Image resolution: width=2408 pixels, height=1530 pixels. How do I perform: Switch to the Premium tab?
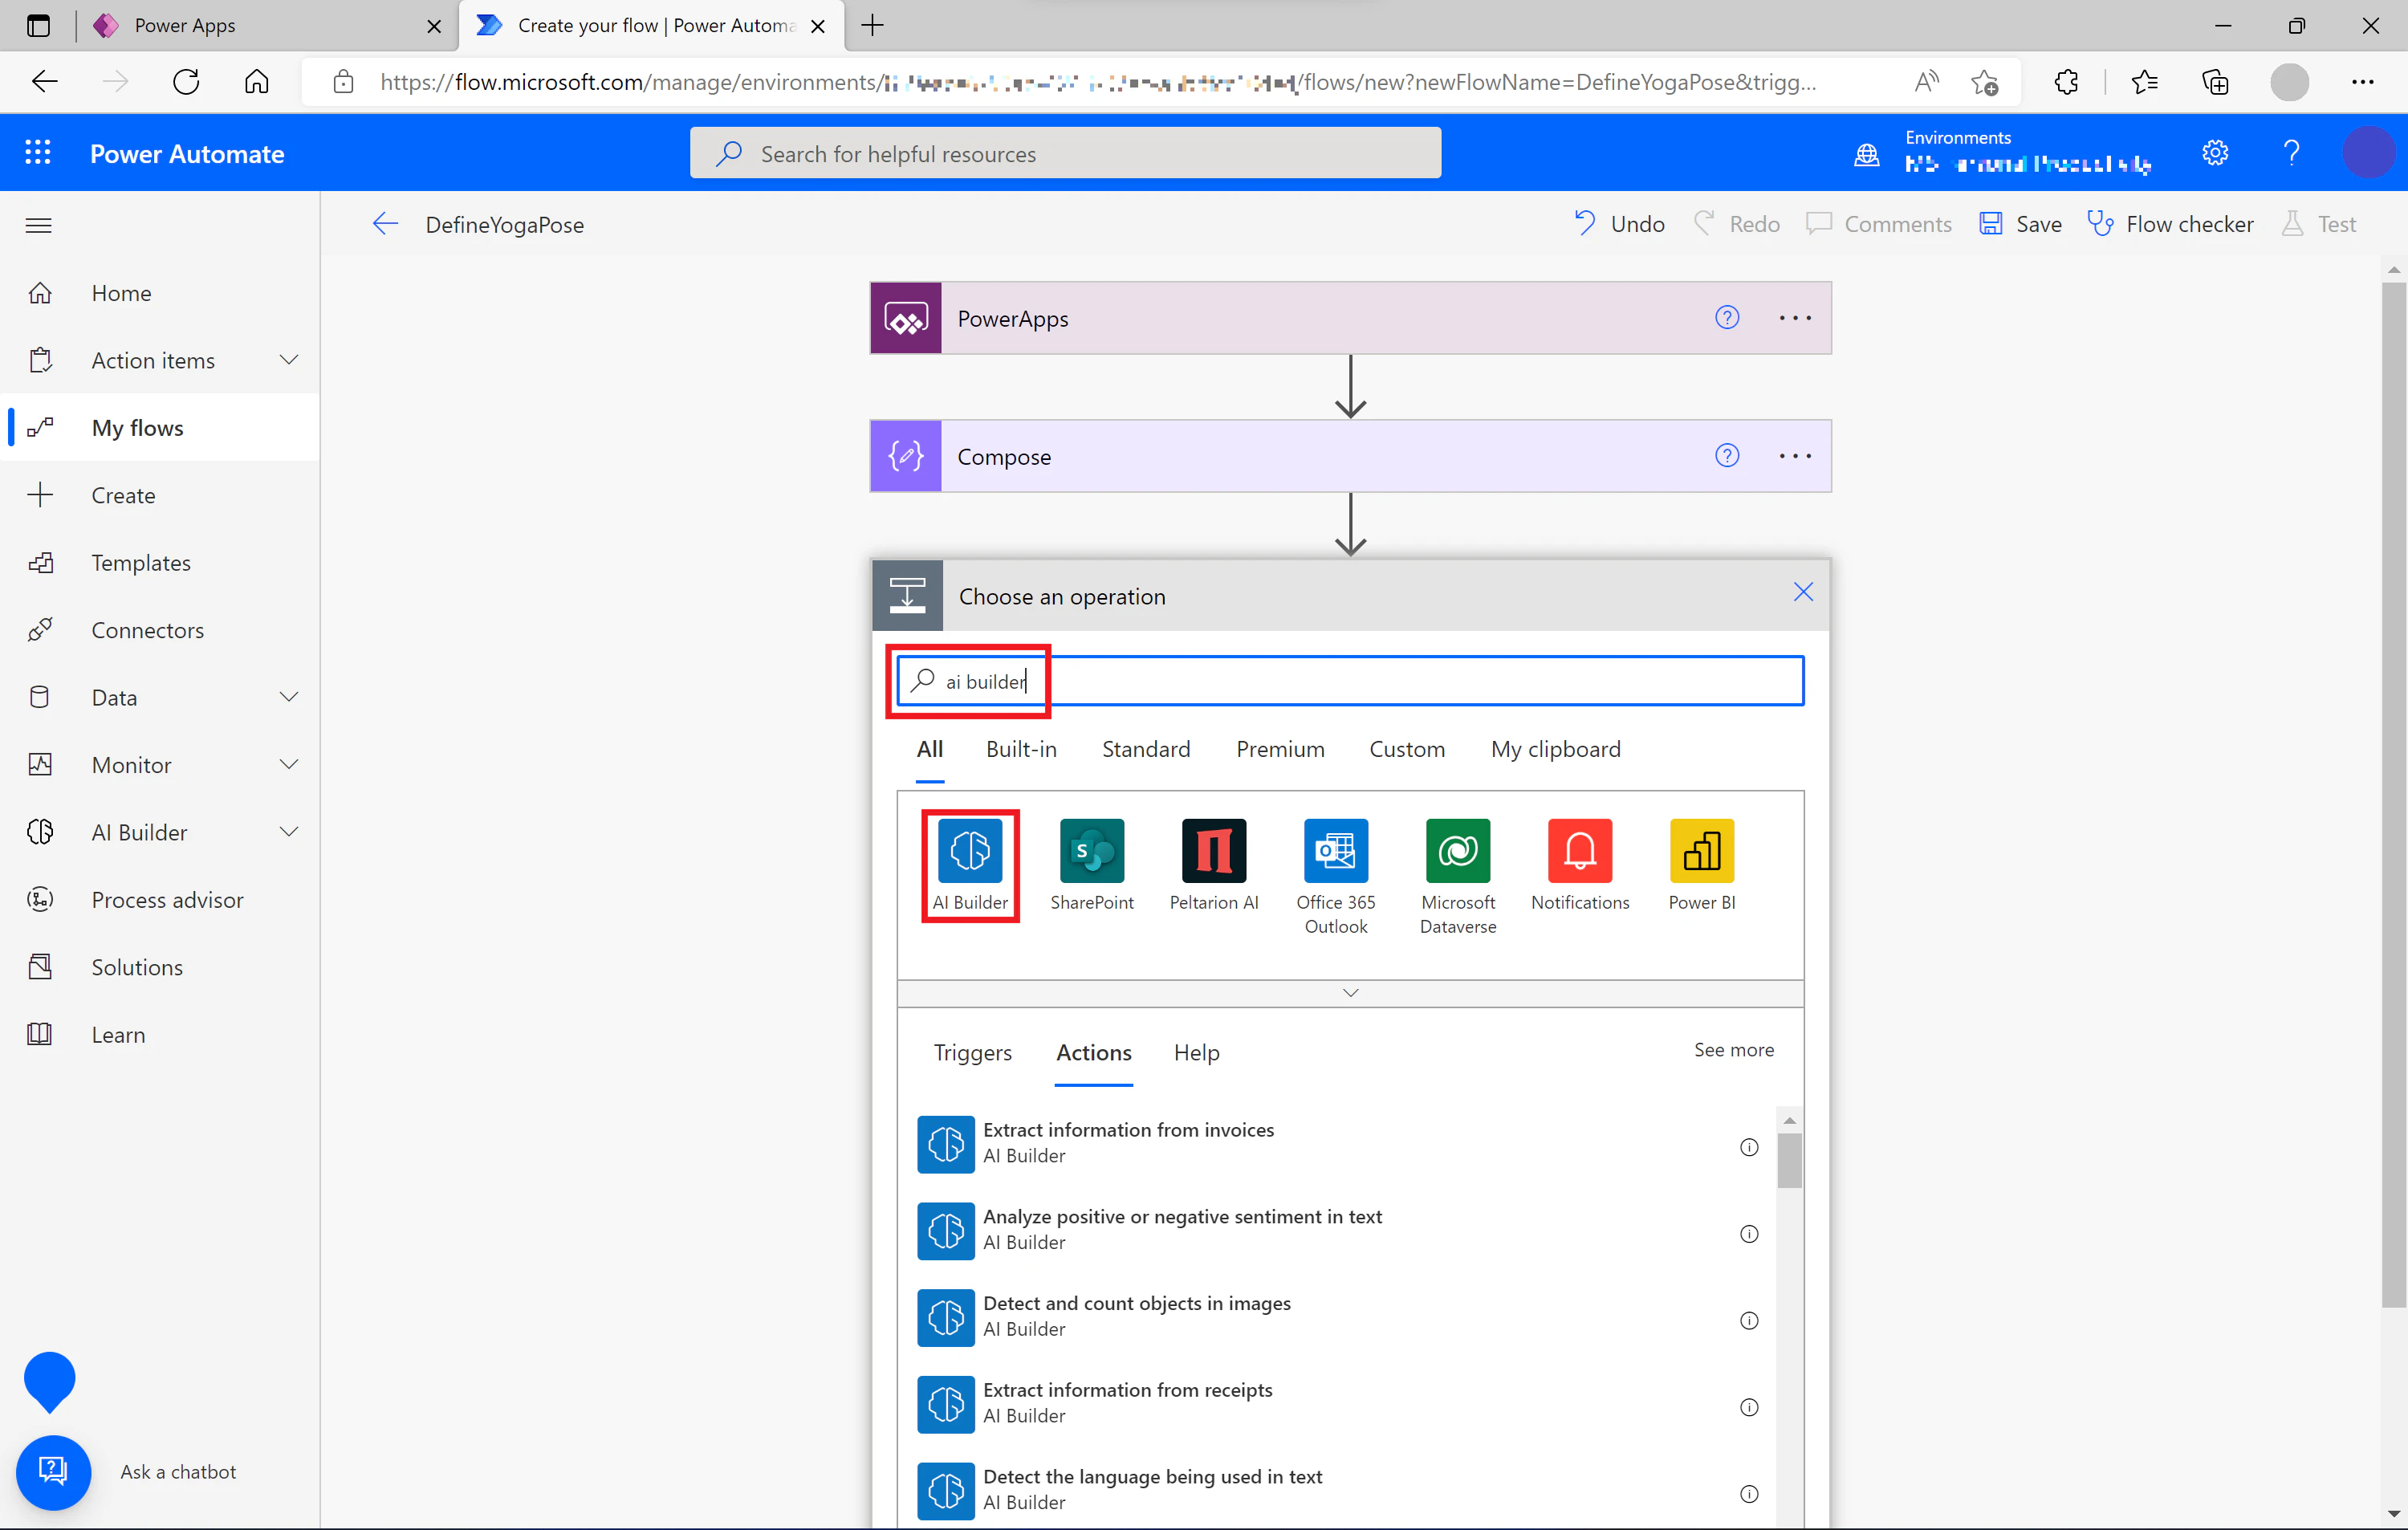point(1279,749)
